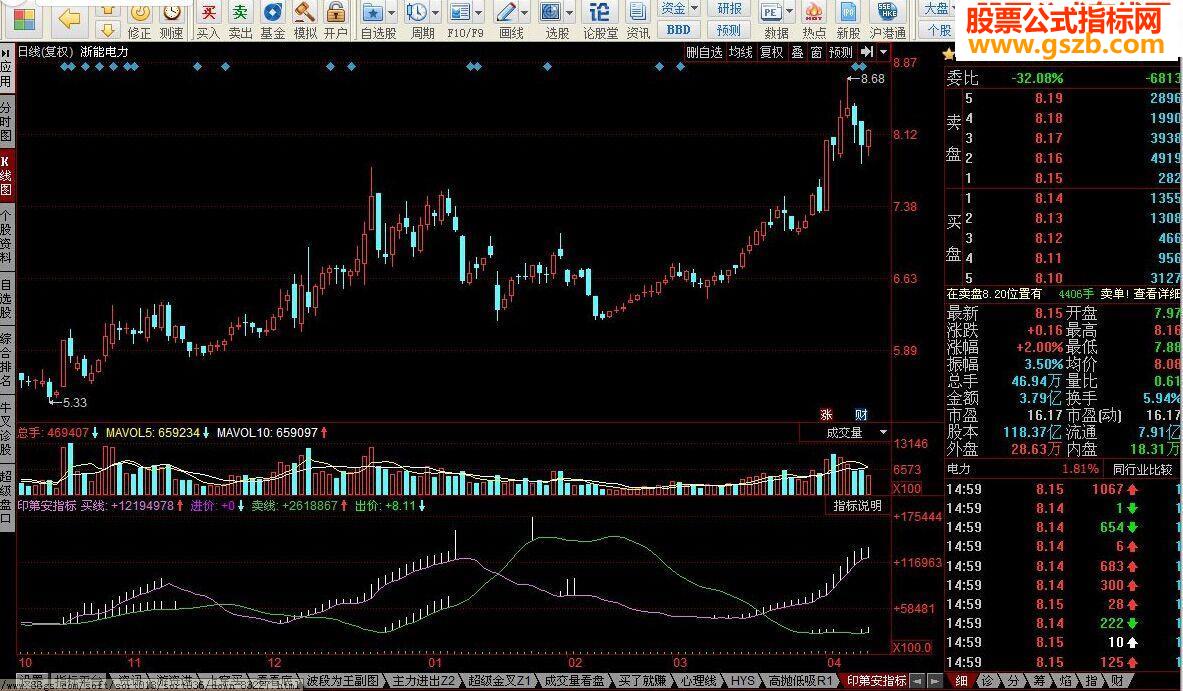Open the 买入 buy icon
Viewport: 1183px width, 691px height.
click(x=208, y=12)
